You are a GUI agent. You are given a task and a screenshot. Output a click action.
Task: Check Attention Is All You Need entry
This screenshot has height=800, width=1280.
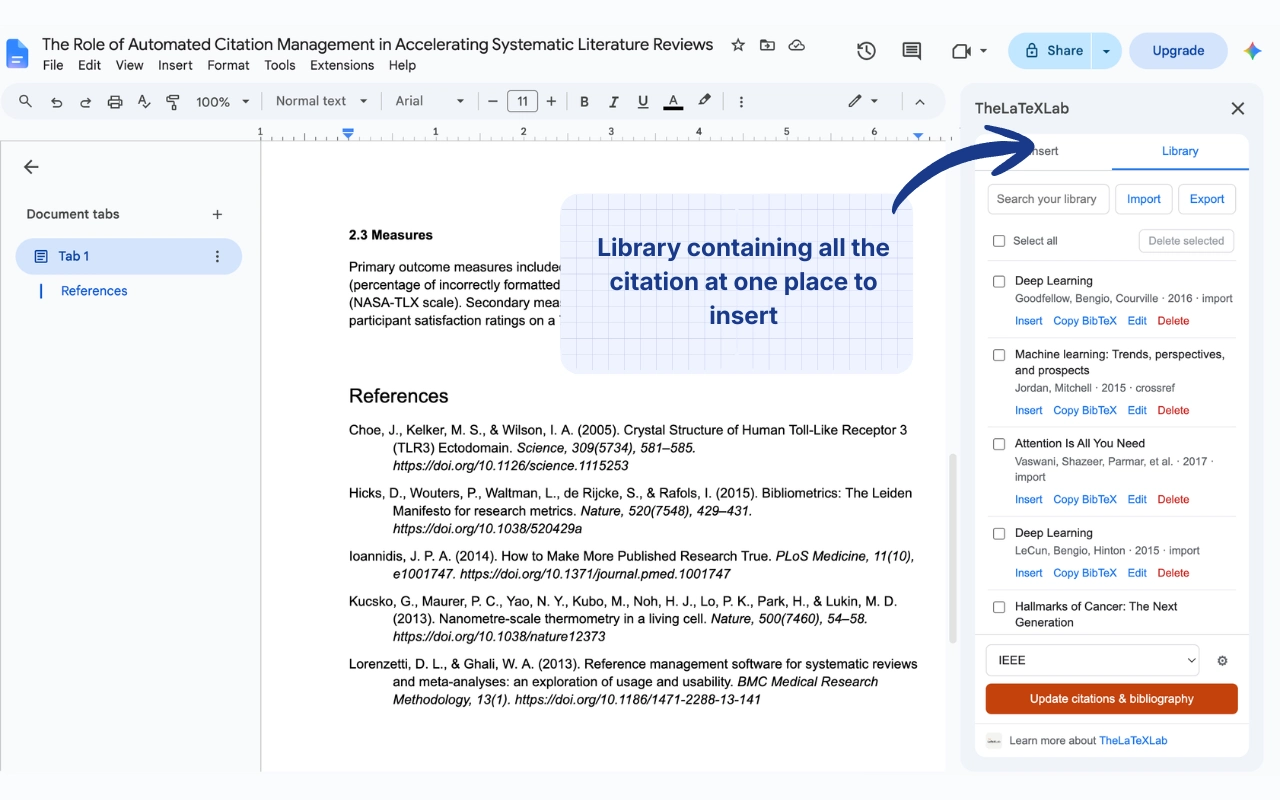[x=999, y=444]
